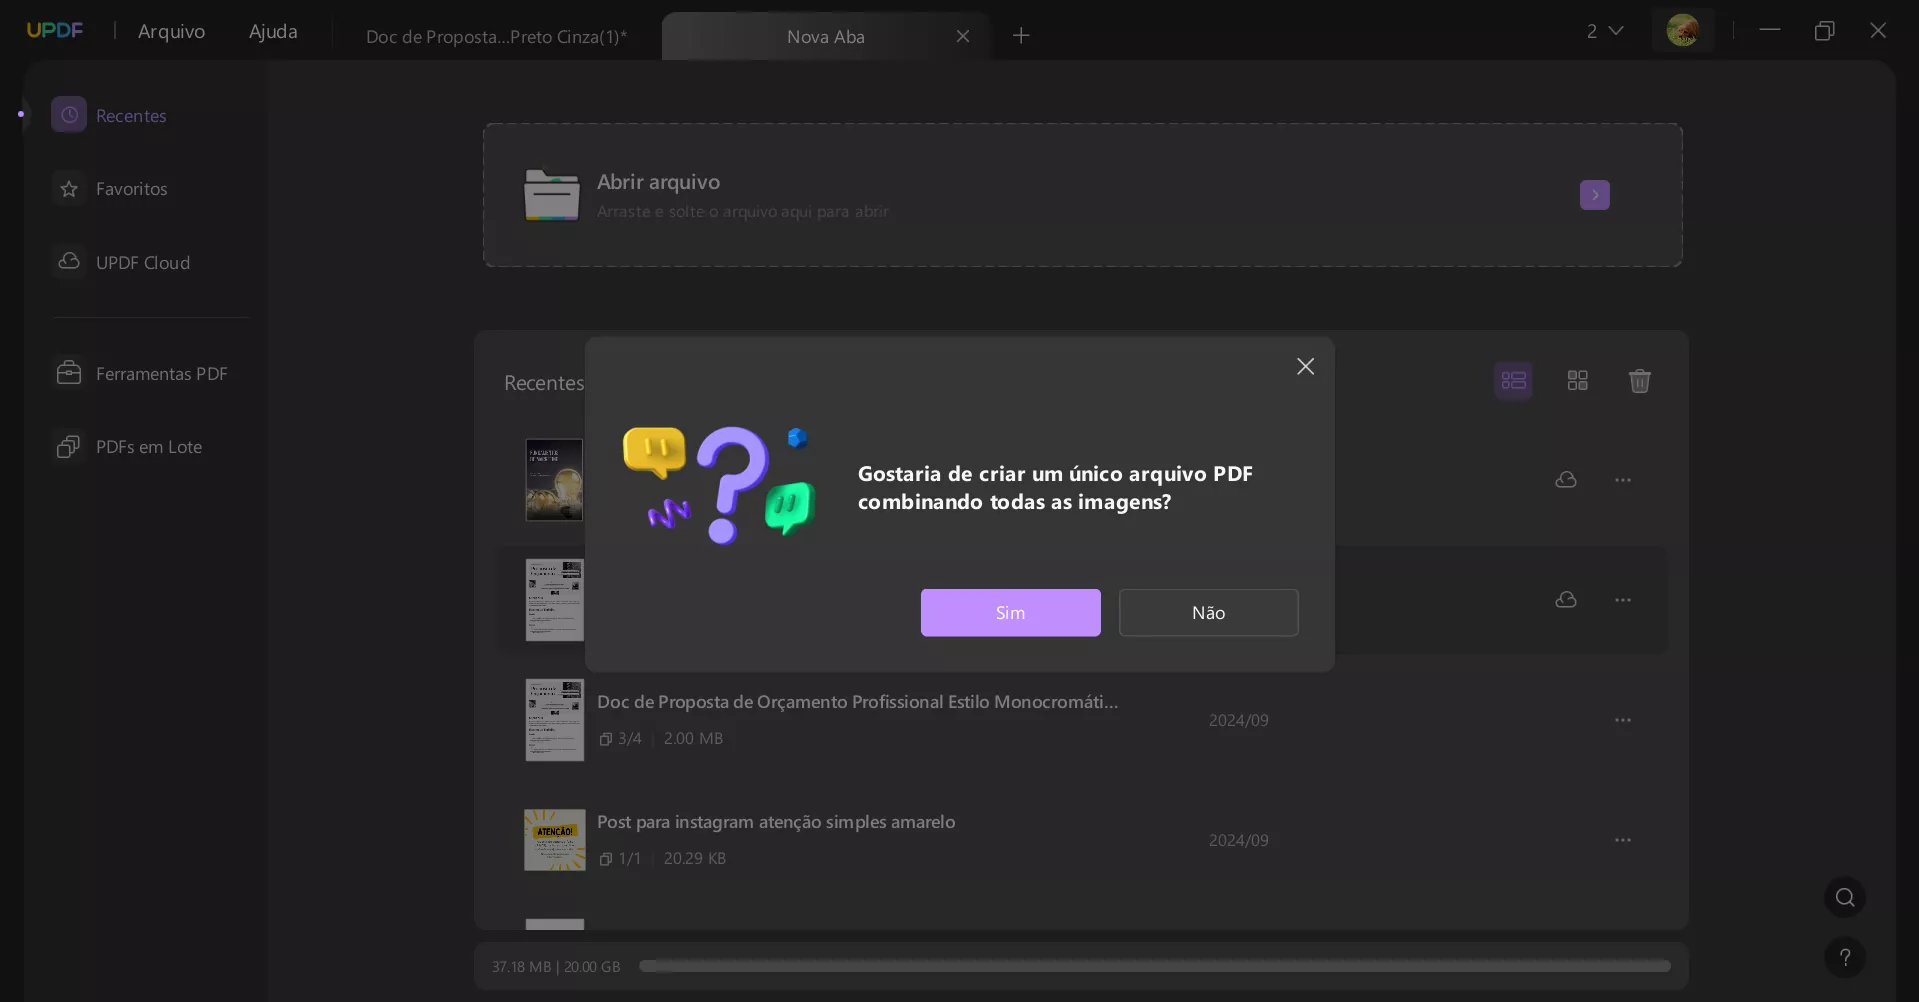The image size is (1919, 1002).
Task: Click the trash icon above Recentes list
Action: [1640, 381]
